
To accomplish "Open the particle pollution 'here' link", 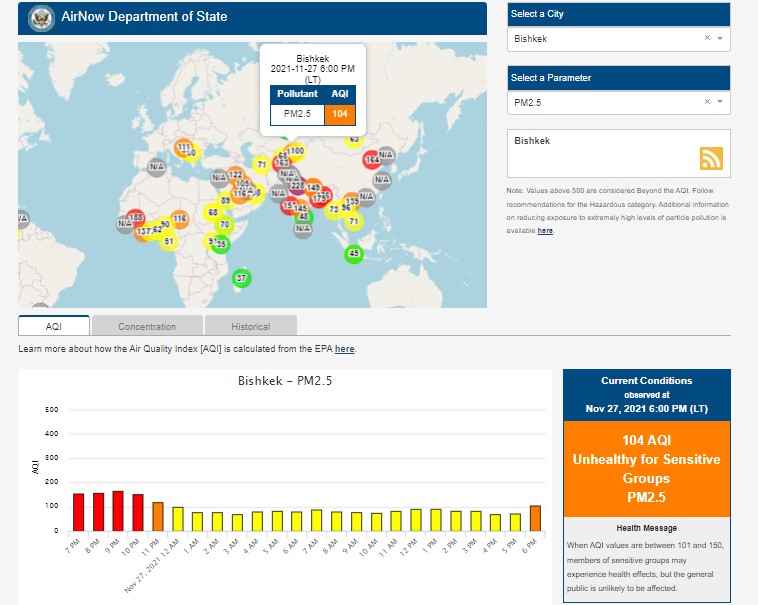I will [x=545, y=231].
